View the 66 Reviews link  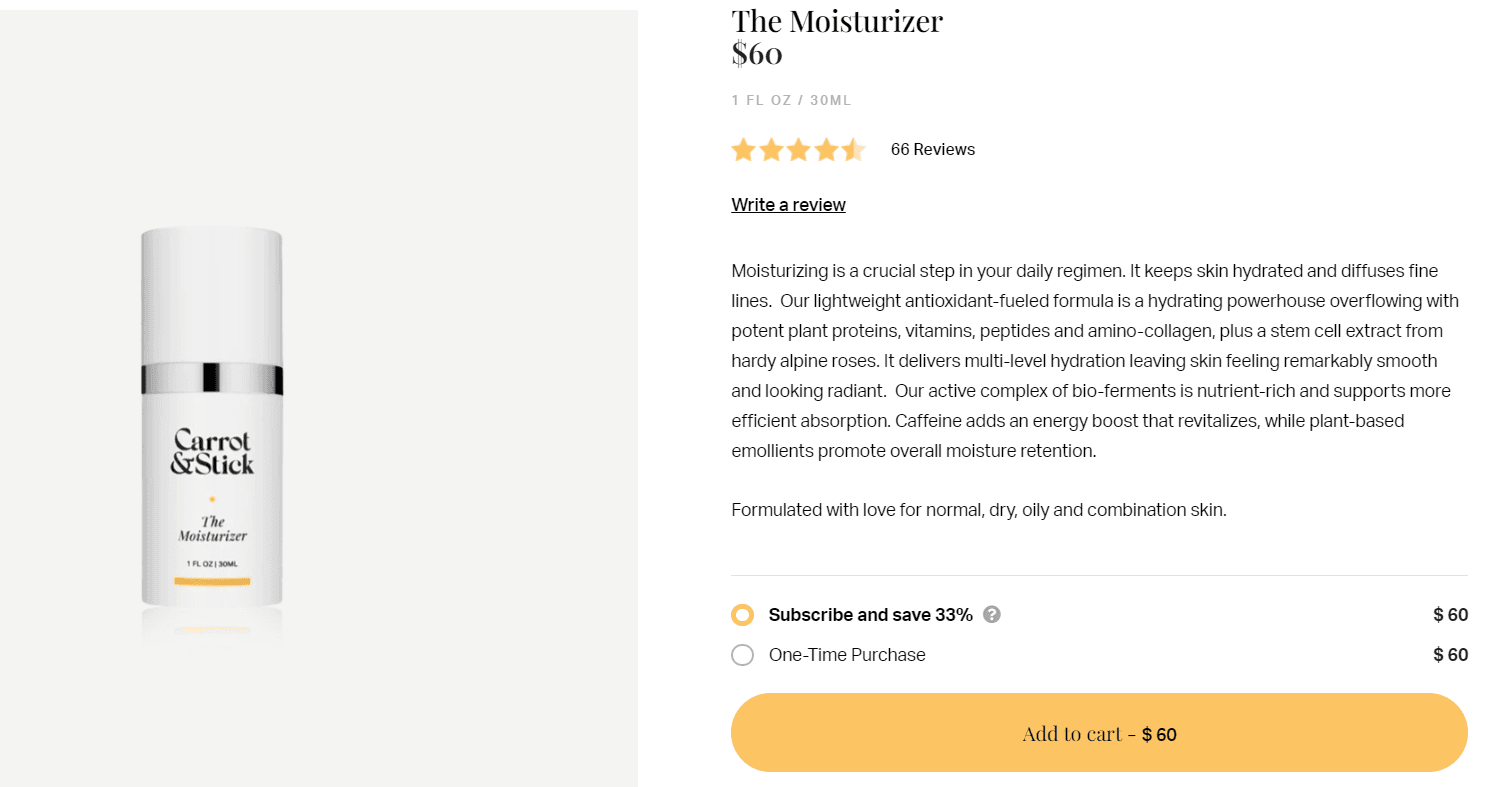[x=932, y=150]
